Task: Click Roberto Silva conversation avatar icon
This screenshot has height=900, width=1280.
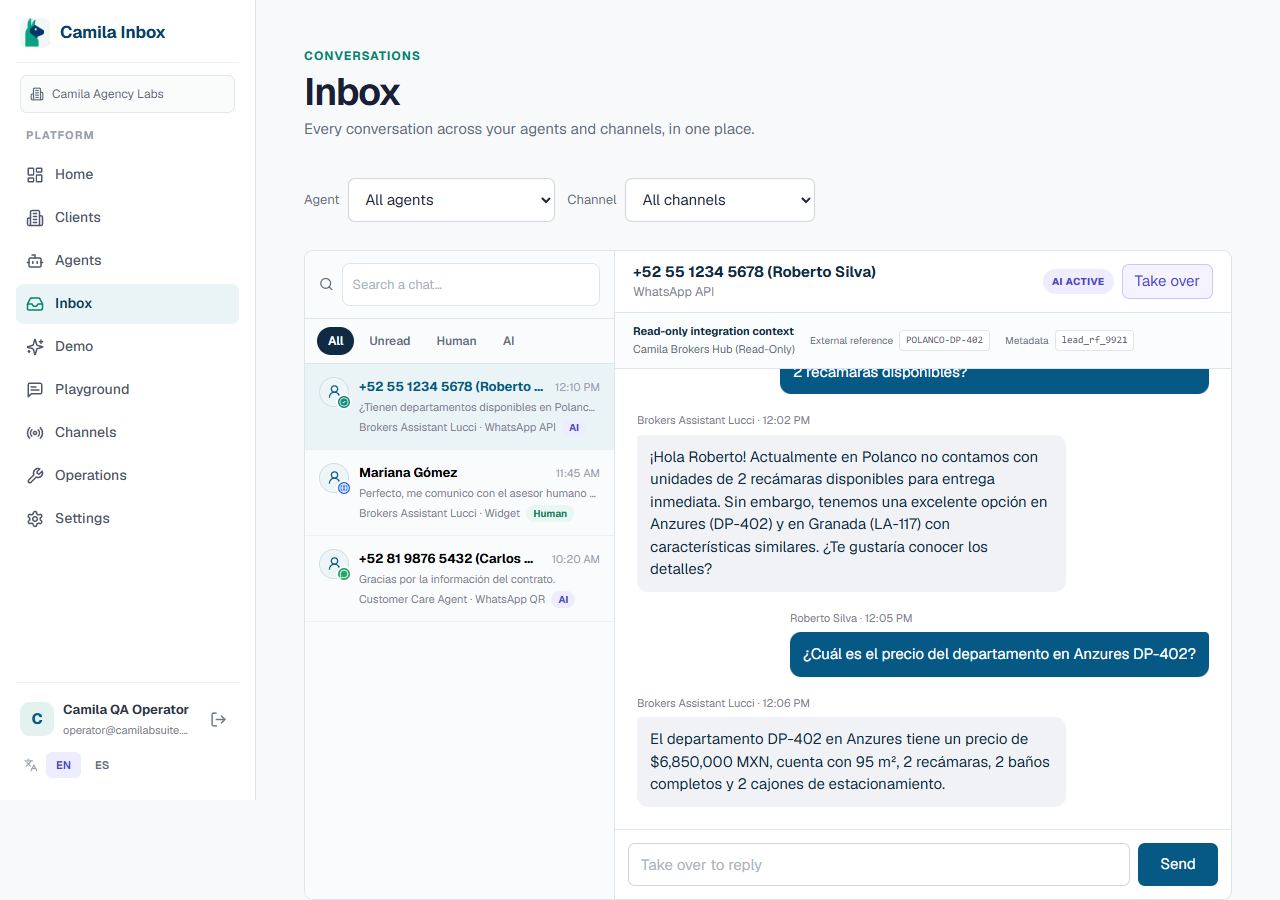Action: click(334, 392)
